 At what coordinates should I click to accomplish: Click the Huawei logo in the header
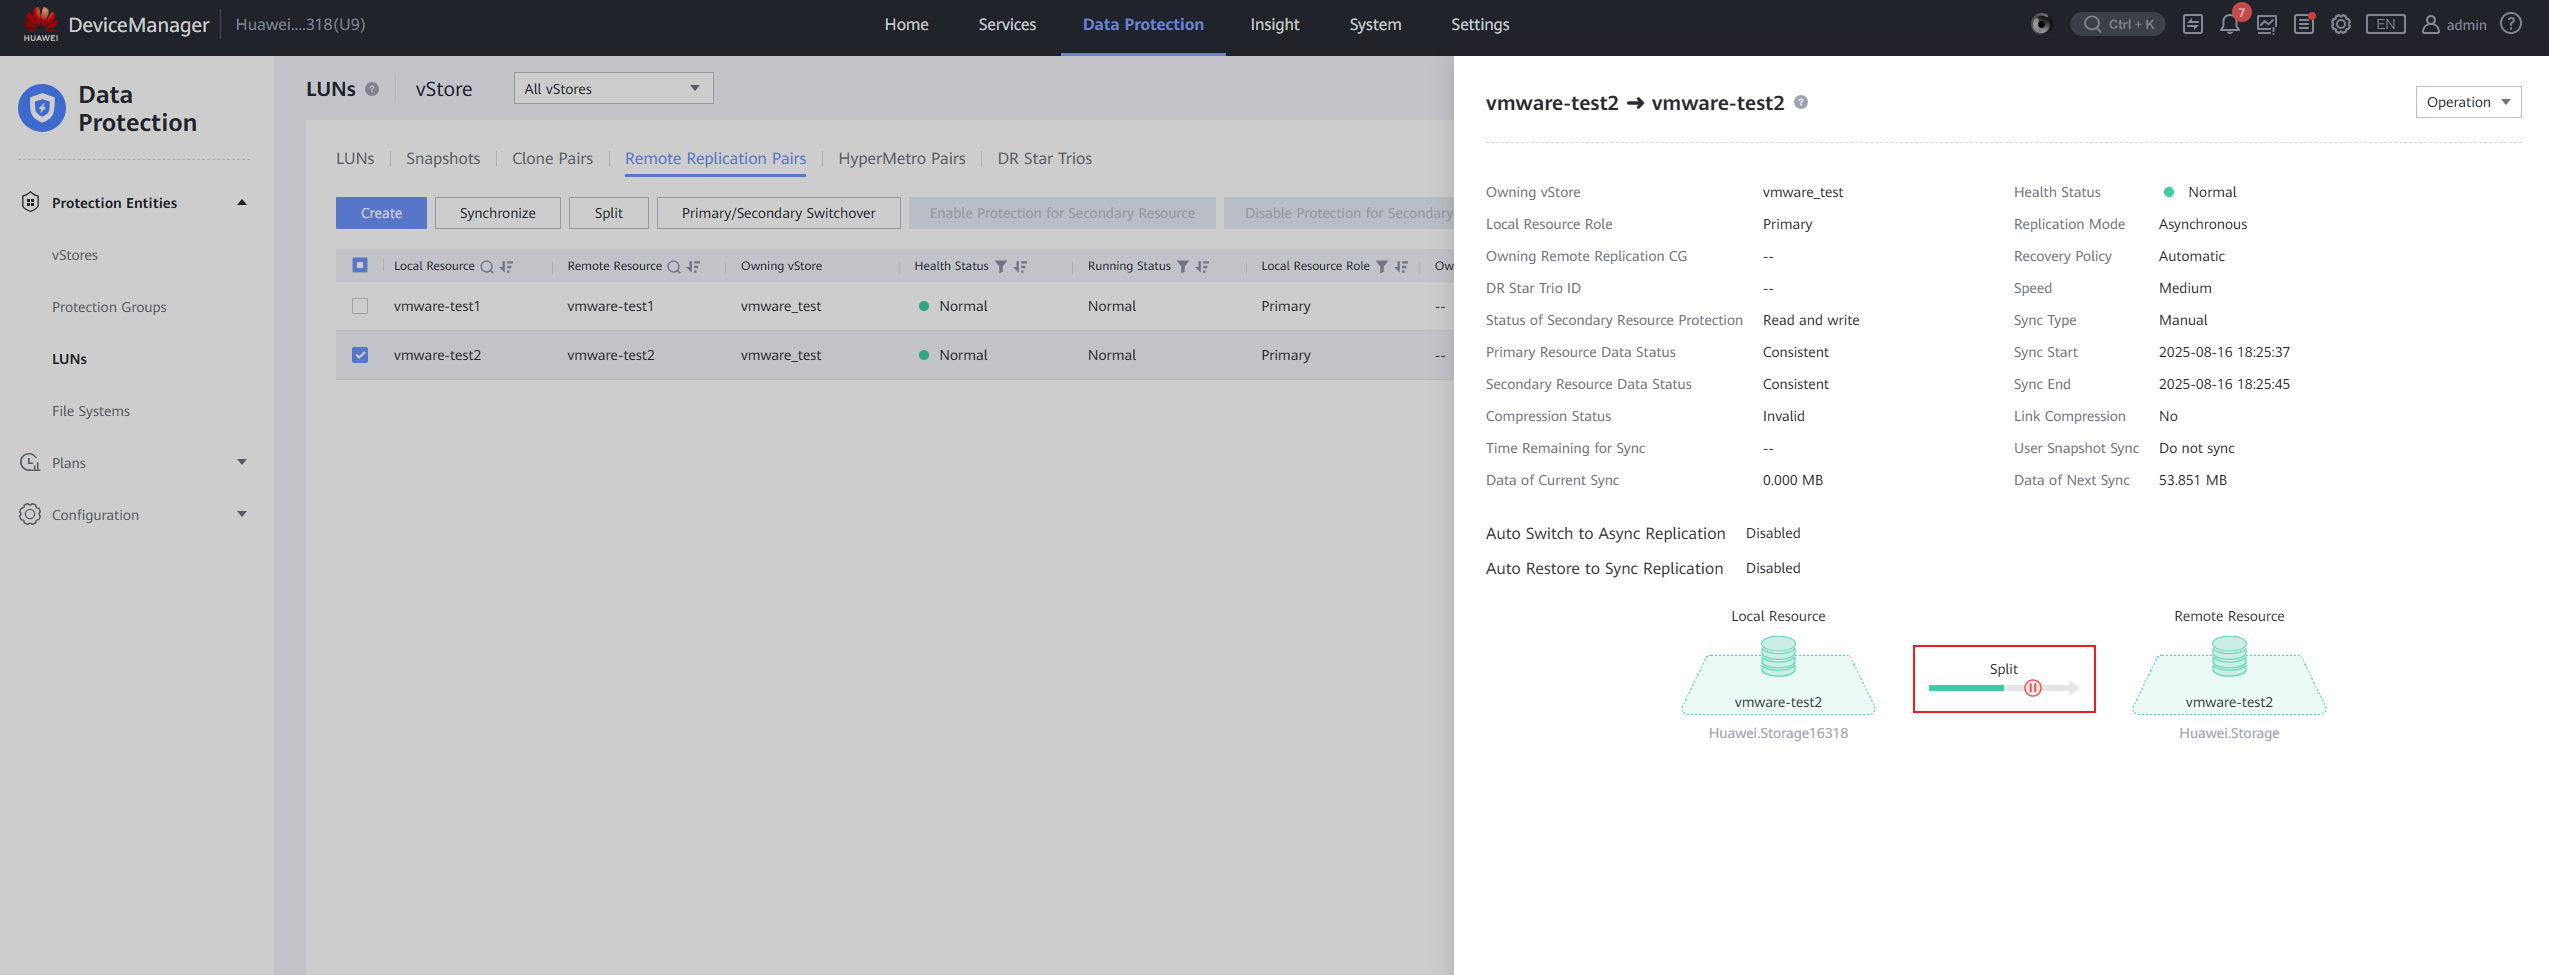pyautogui.click(x=41, y=23)
